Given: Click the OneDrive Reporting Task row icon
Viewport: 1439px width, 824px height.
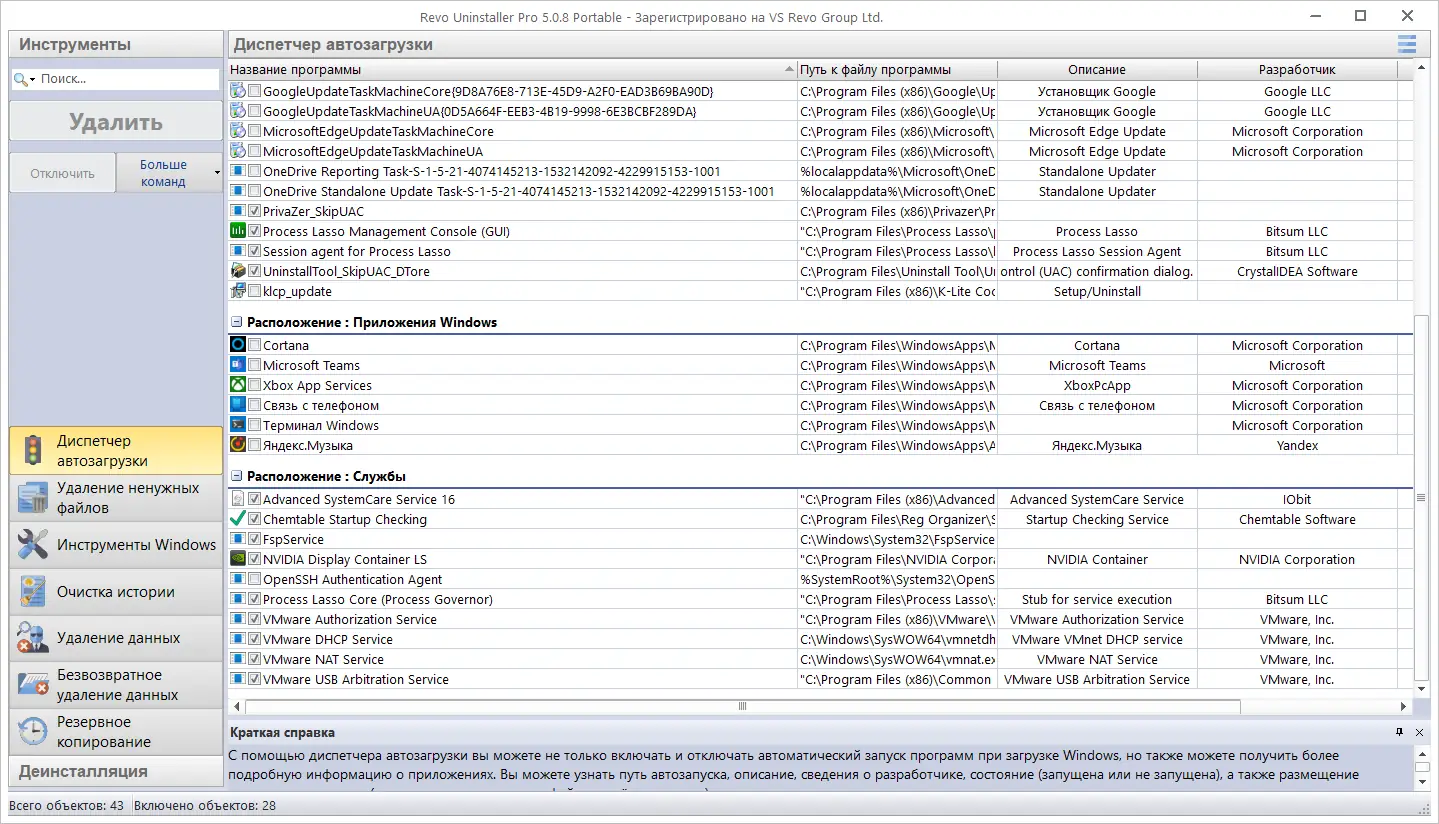Looking at the screenshot, I should point(238,171).
